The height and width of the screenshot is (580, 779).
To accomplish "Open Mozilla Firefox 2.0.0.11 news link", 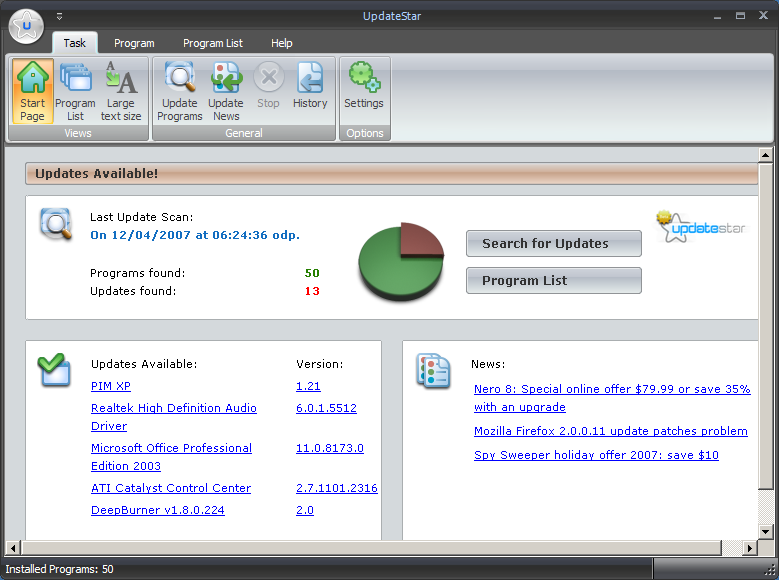I will pos(611,431).
